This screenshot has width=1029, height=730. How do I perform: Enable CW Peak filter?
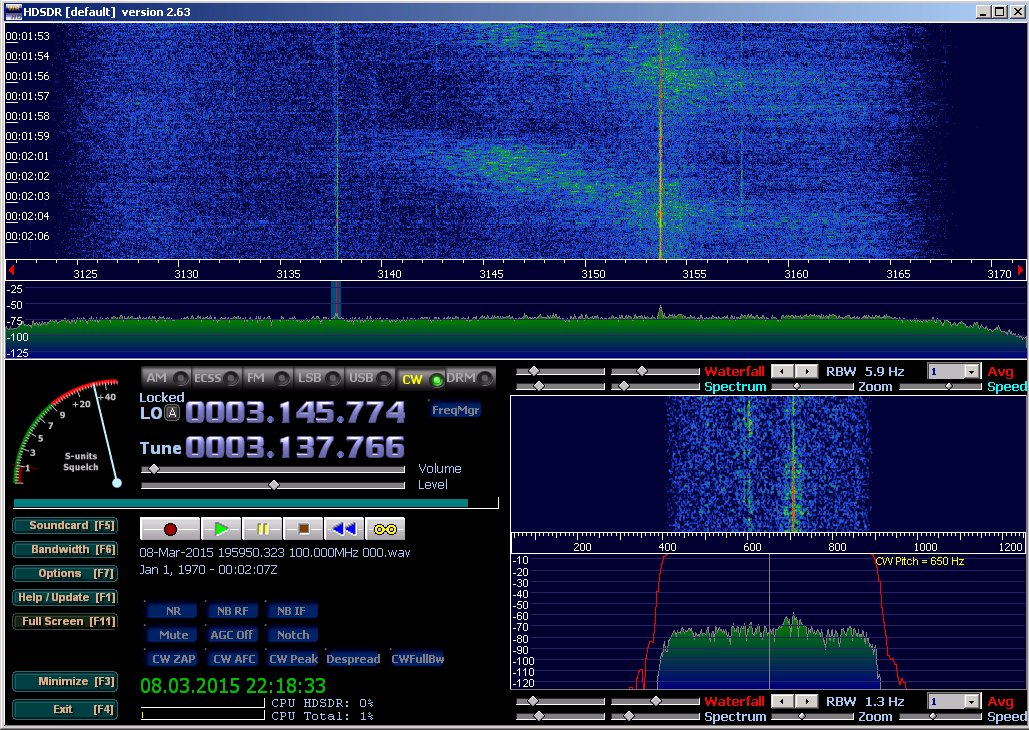tap(293, 659)
